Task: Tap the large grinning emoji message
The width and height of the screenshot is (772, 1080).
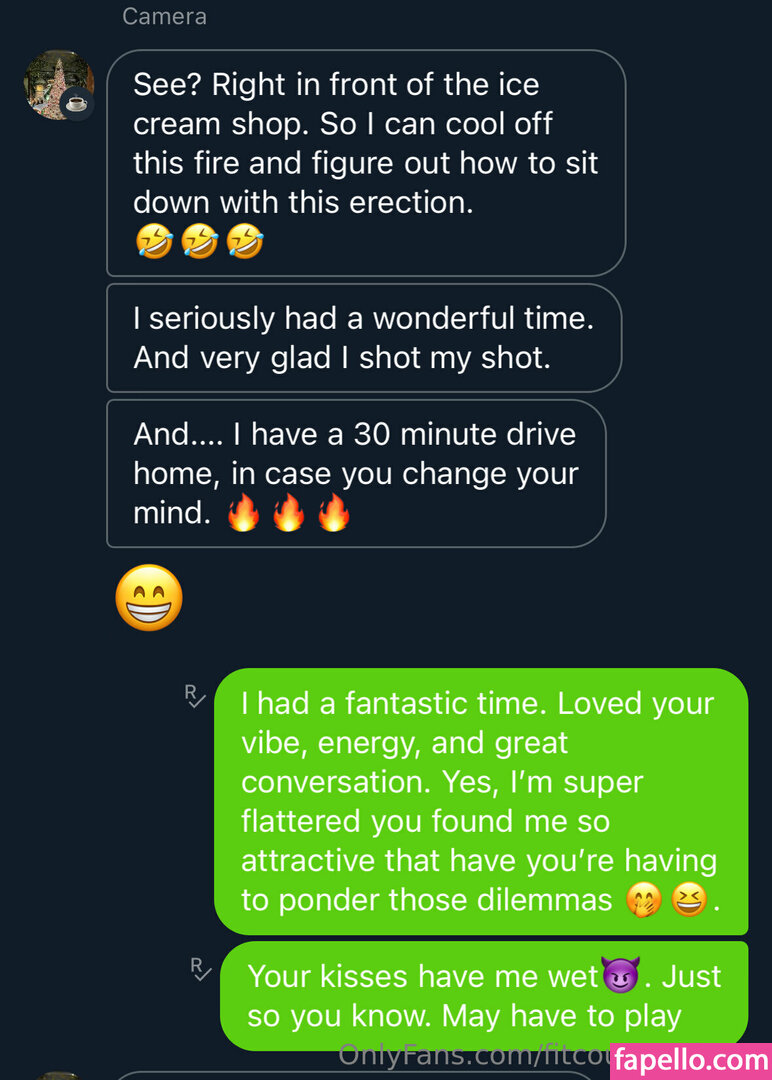Action: coord(149,598)
